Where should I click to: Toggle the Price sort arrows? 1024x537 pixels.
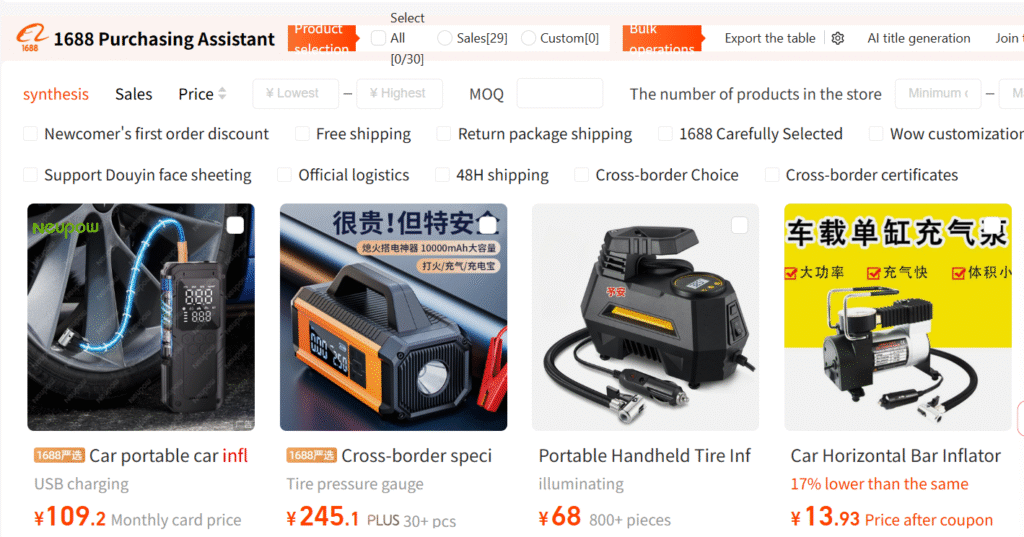(x=222, y=93)
